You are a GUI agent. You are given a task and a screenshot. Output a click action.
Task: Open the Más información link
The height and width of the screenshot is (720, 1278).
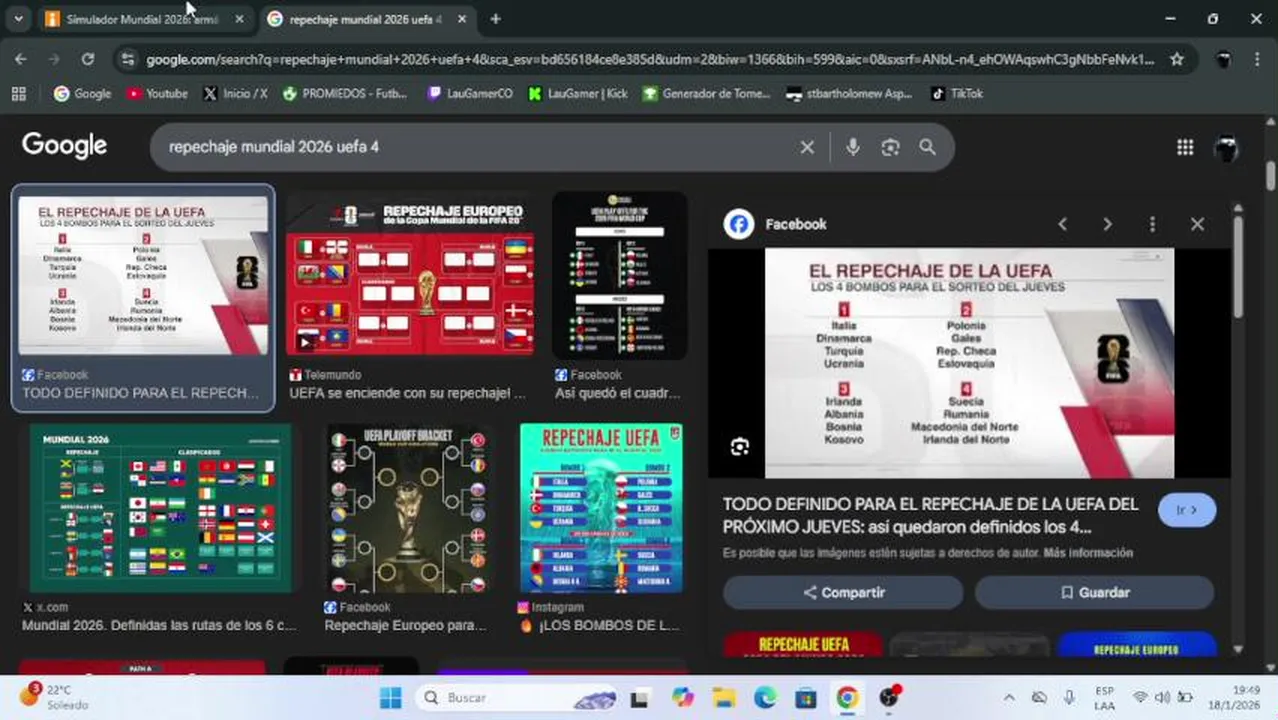tap(1087, 553)
